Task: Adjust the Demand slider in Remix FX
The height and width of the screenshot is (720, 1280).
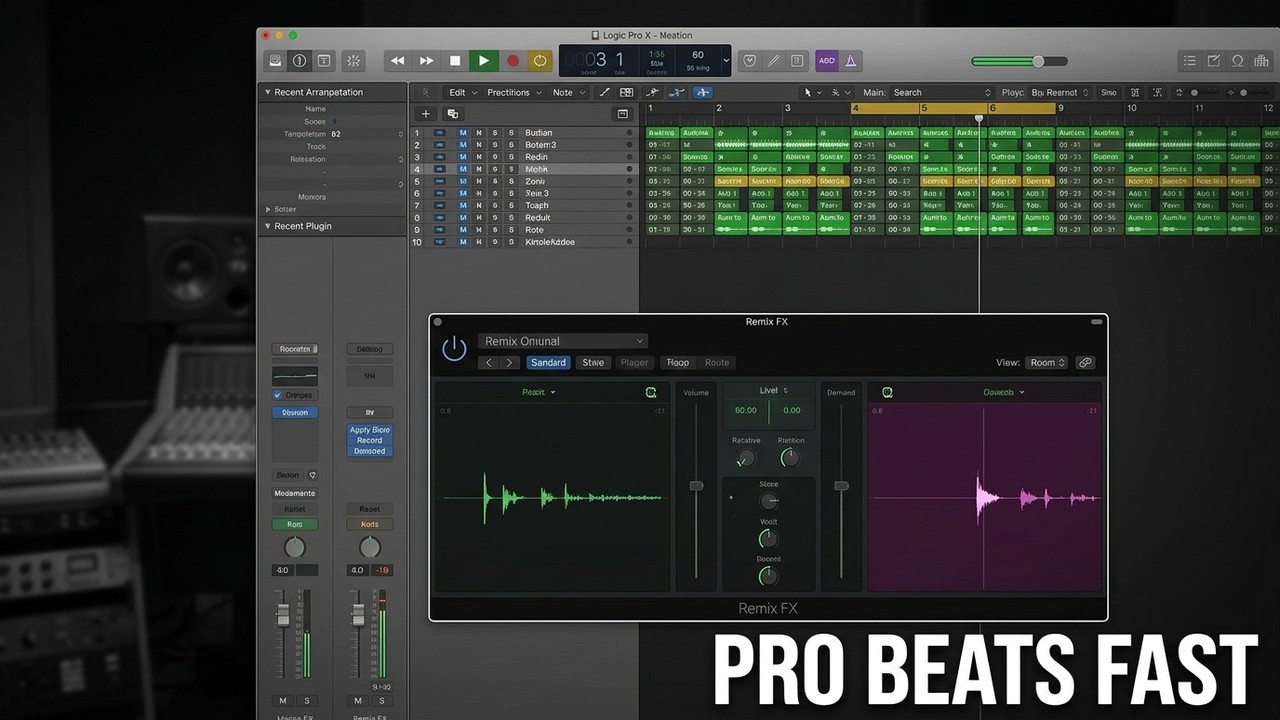Action: click(x=841, y=486)
